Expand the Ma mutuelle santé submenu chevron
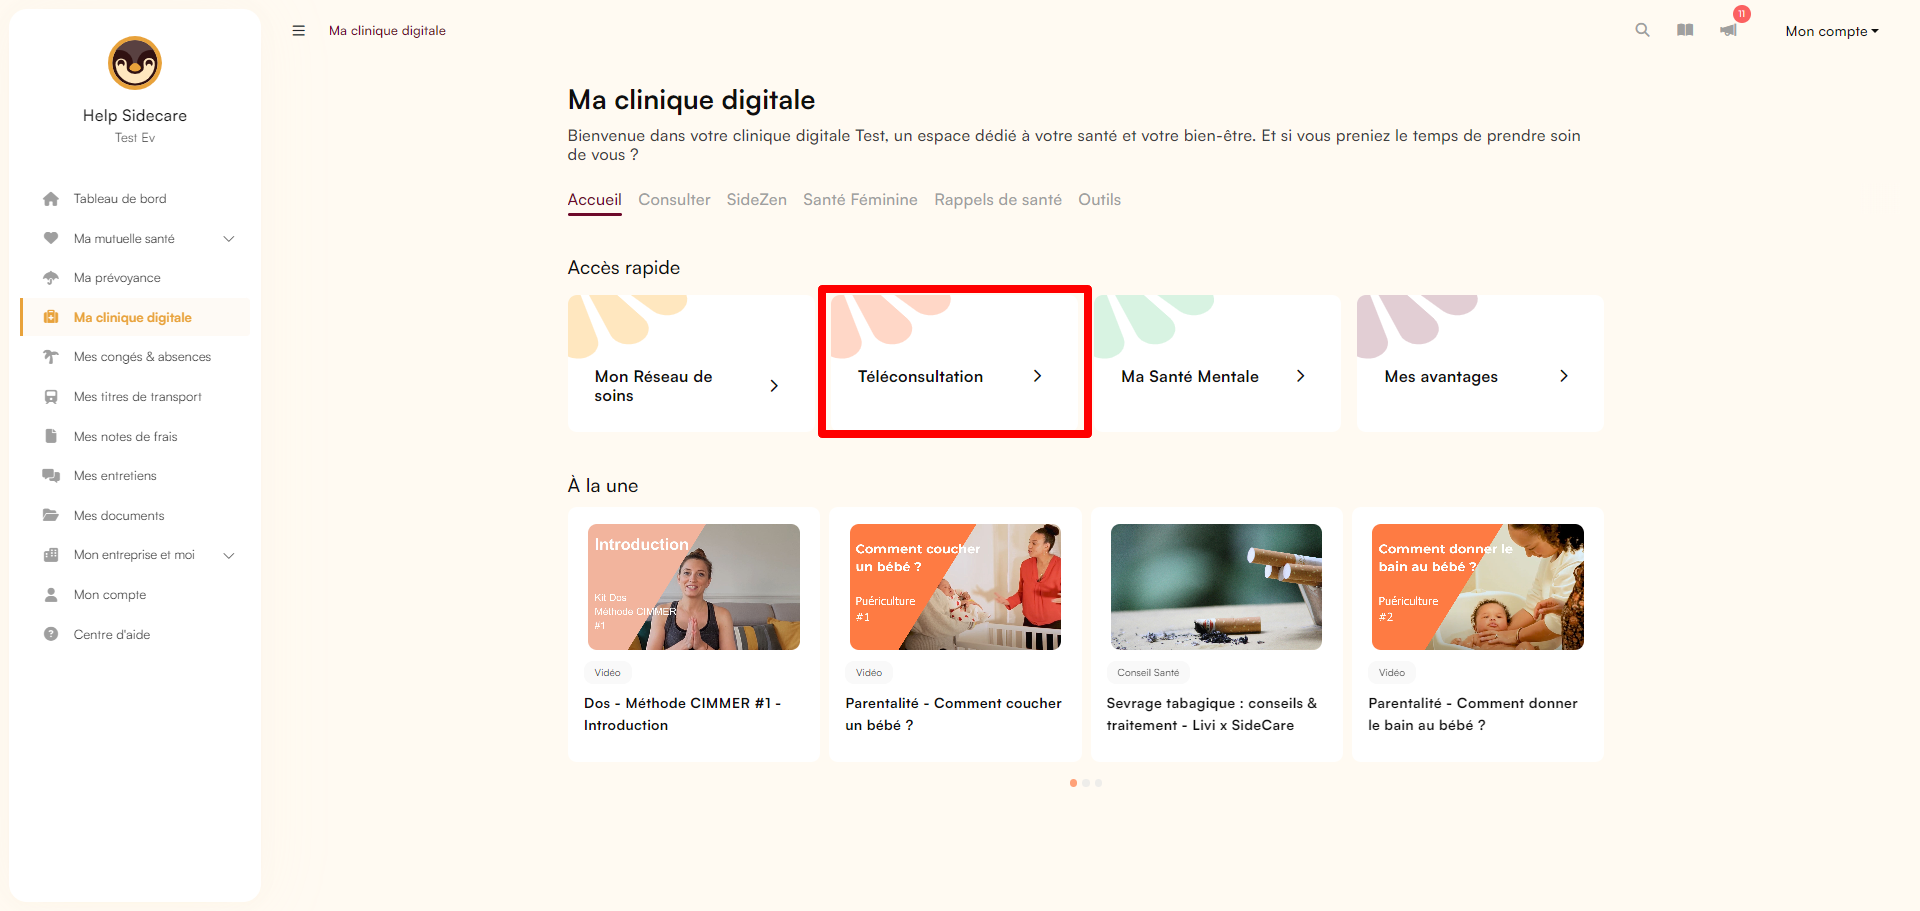 click(229, 238)
